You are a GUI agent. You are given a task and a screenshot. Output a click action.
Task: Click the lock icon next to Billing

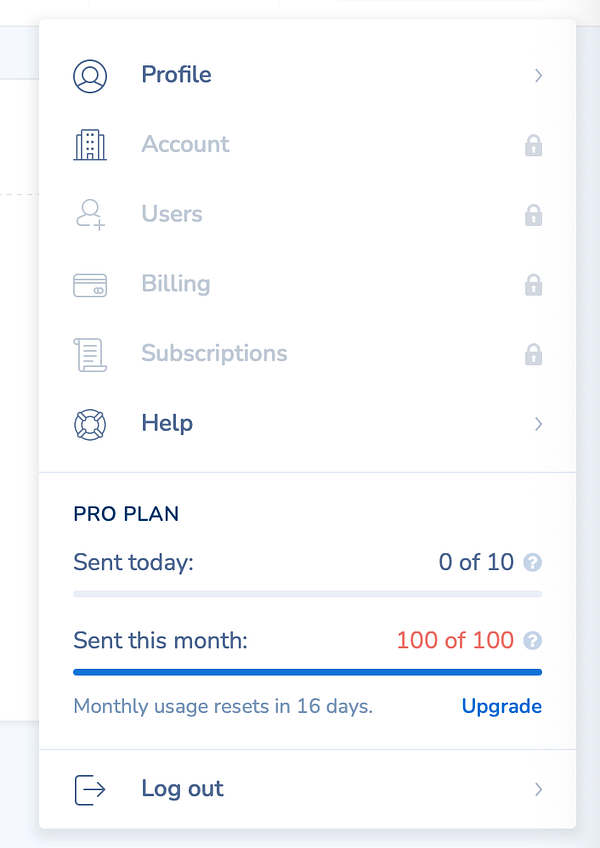coord(534,284)
